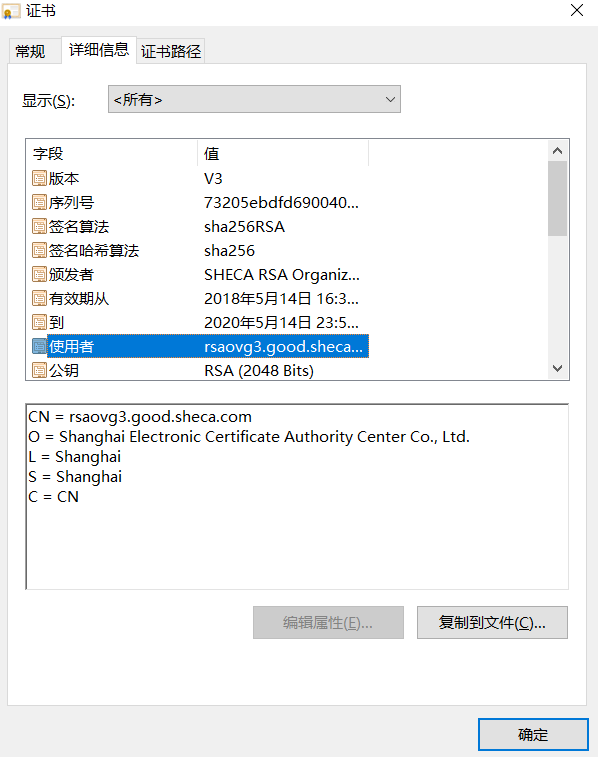
Task: Click the scrollbar thumb in the field list
Action: point(557,198)
